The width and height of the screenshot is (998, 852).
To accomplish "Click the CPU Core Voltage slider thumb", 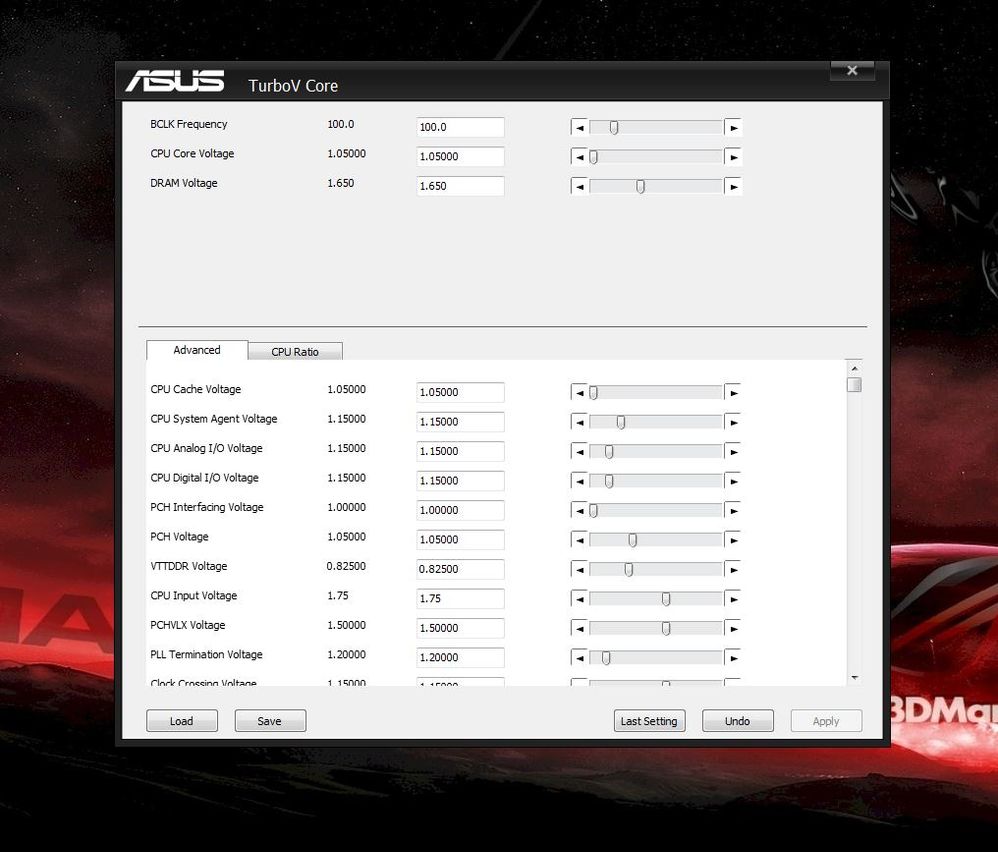I will [593, 157].
